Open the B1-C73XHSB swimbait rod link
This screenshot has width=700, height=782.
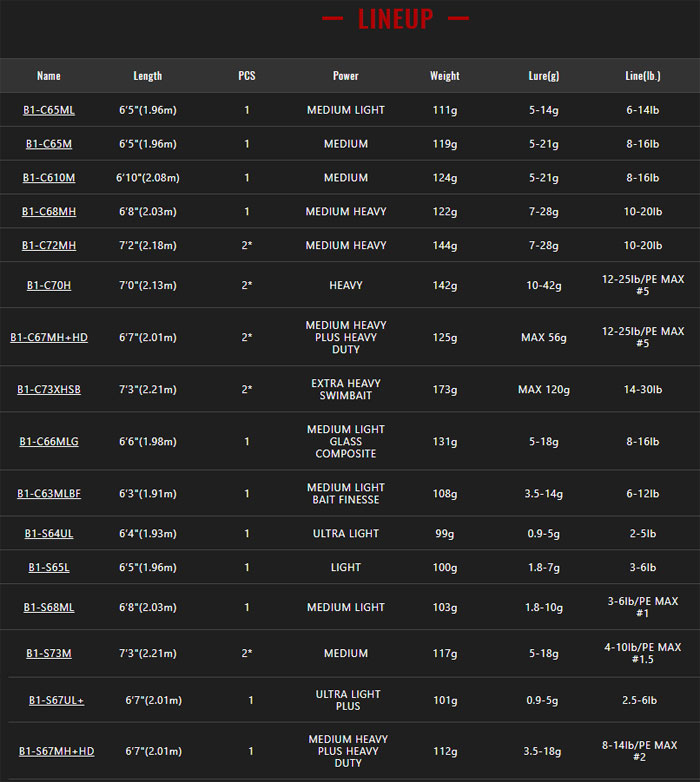pyautogui.click(x=49, y=390)
